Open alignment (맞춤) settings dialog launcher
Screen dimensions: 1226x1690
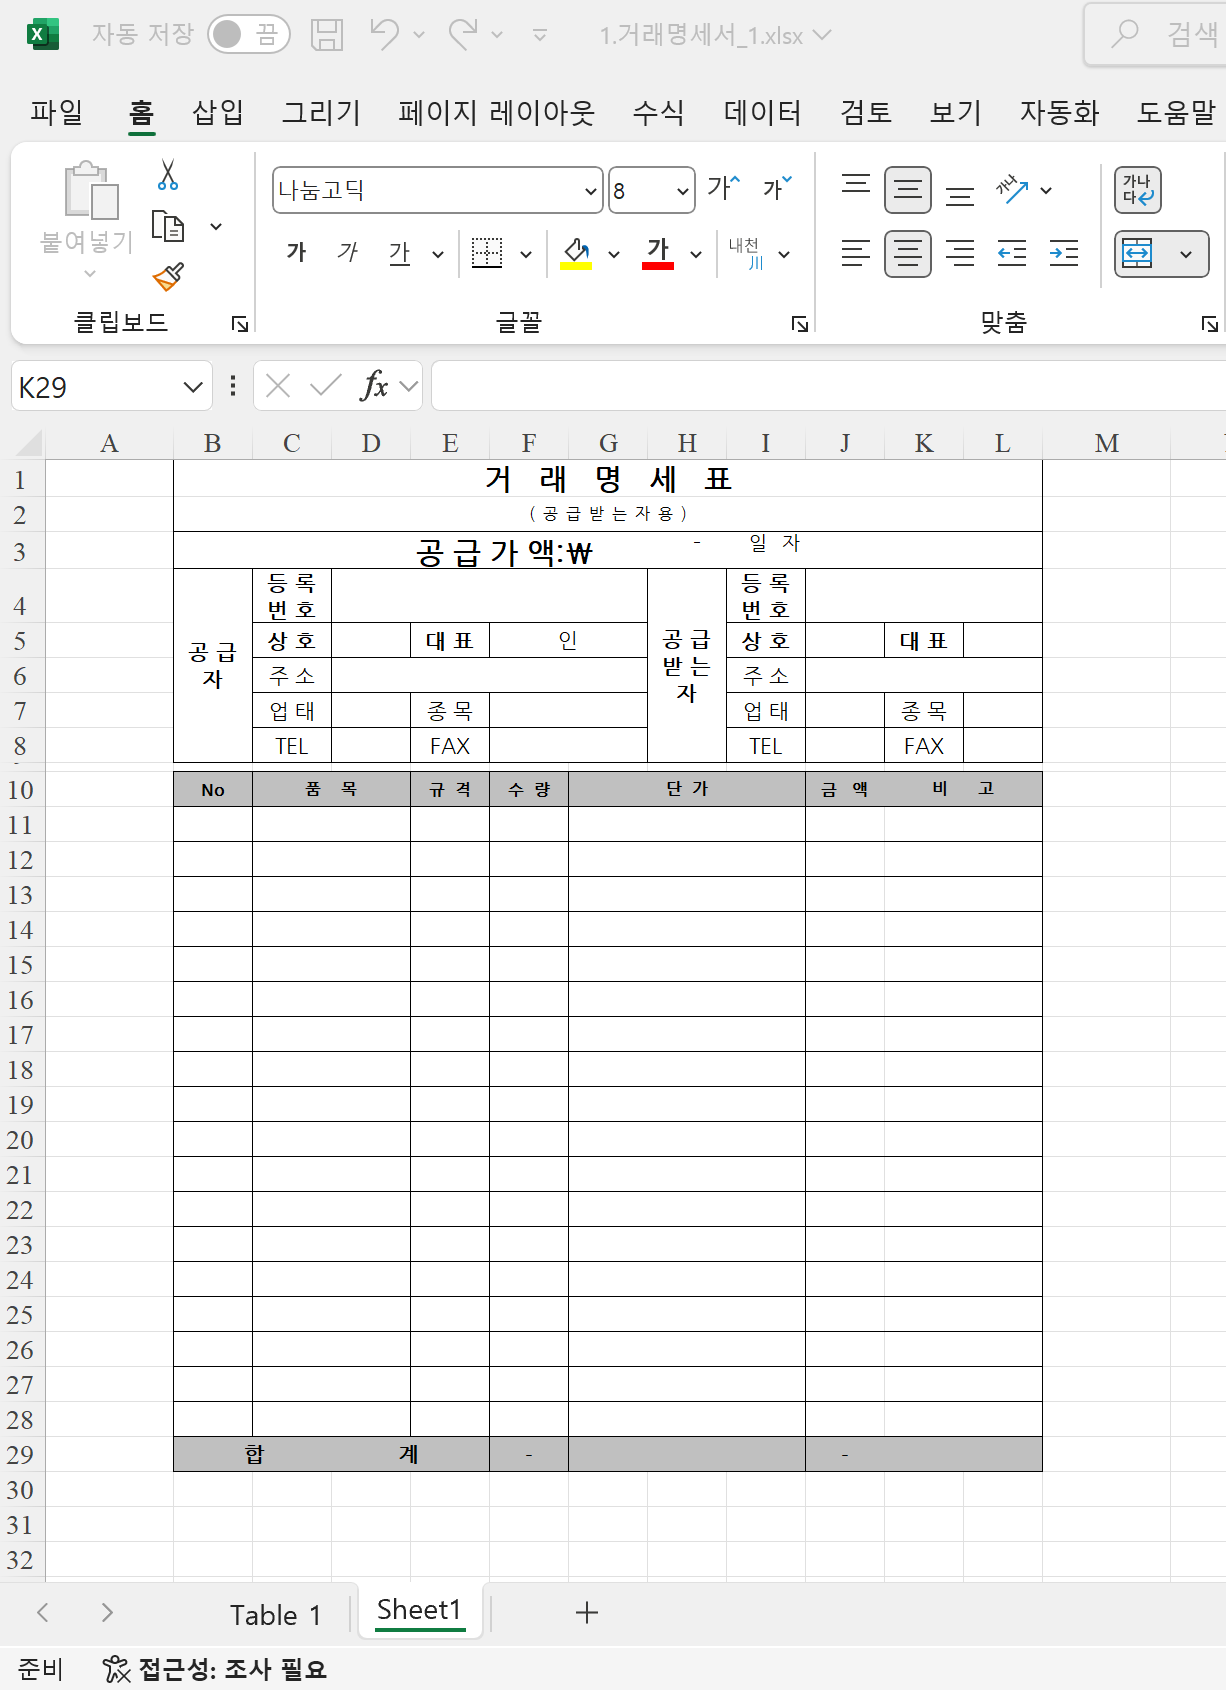click(x=1210, y=323)
